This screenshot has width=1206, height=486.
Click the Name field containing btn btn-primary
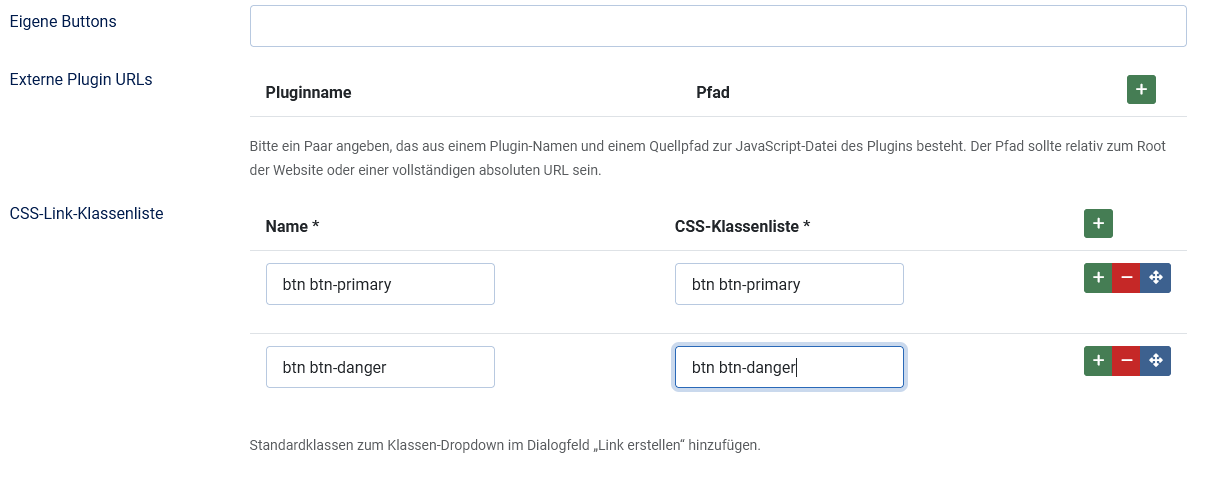click(x=380, y=284)
